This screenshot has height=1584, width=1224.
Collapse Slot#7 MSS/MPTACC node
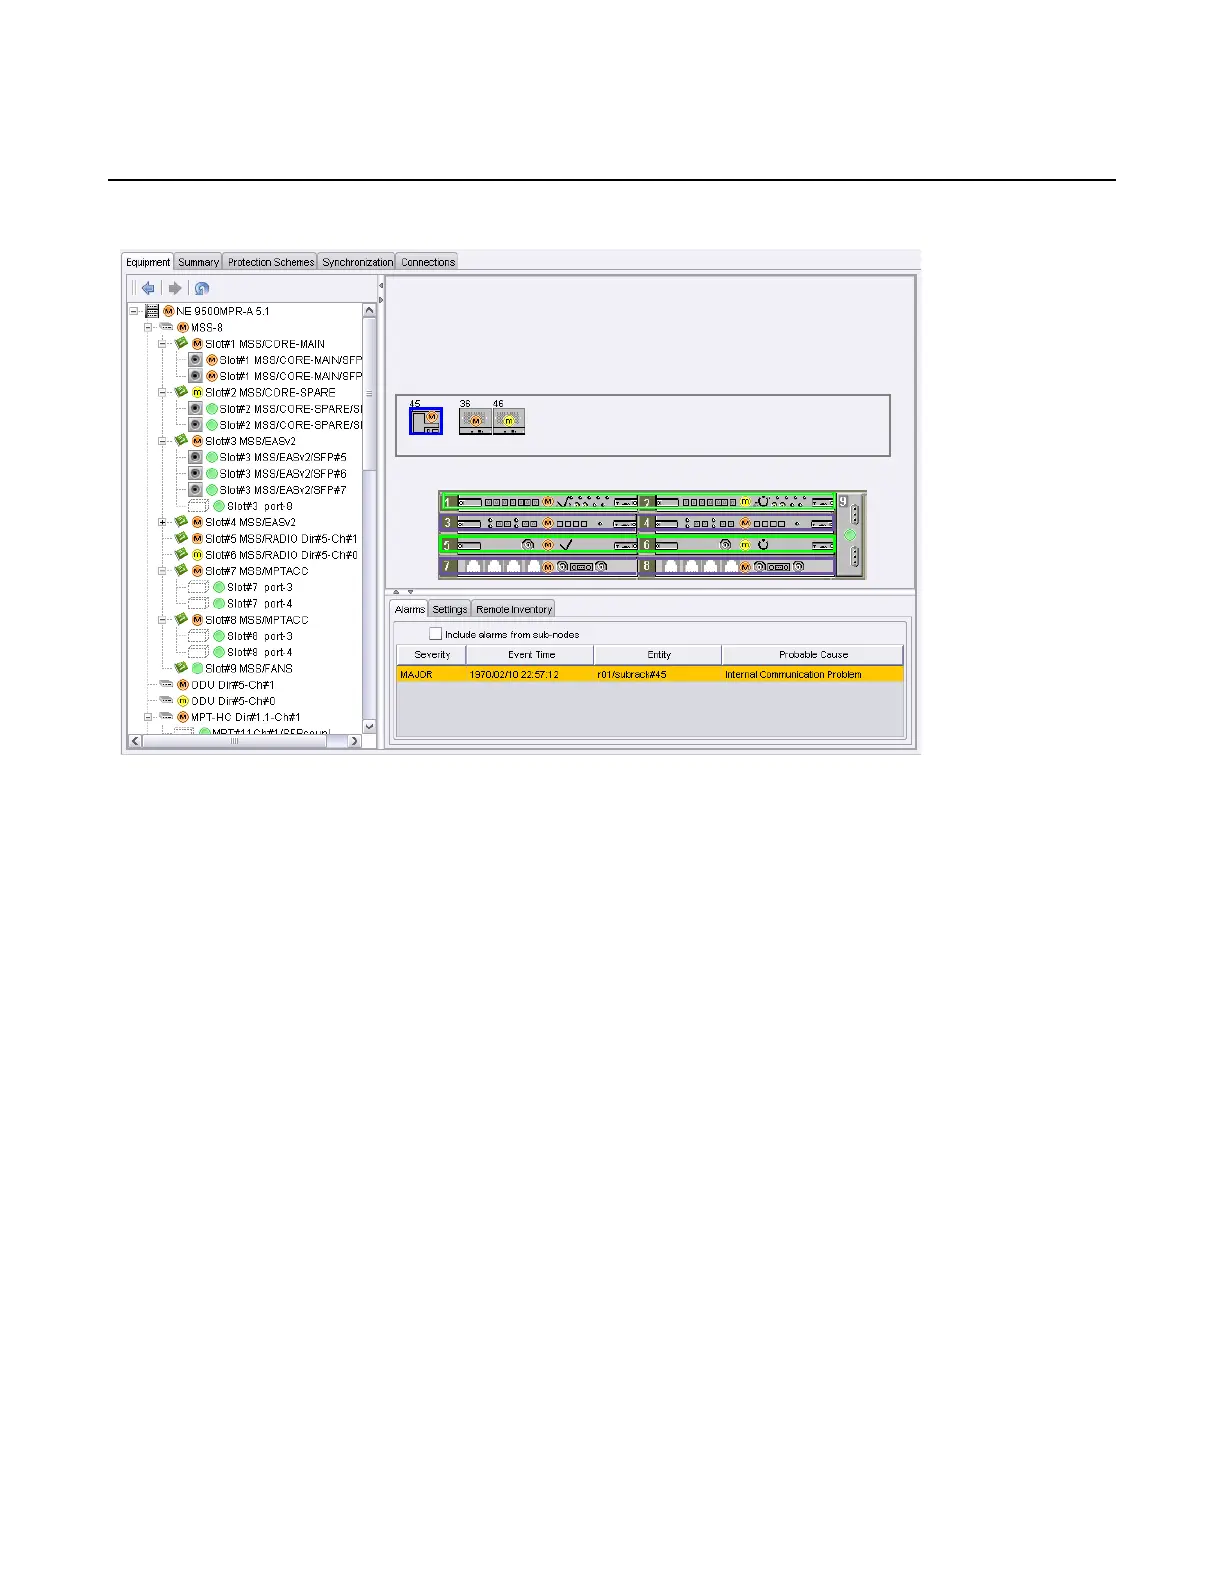pos(163,571)
